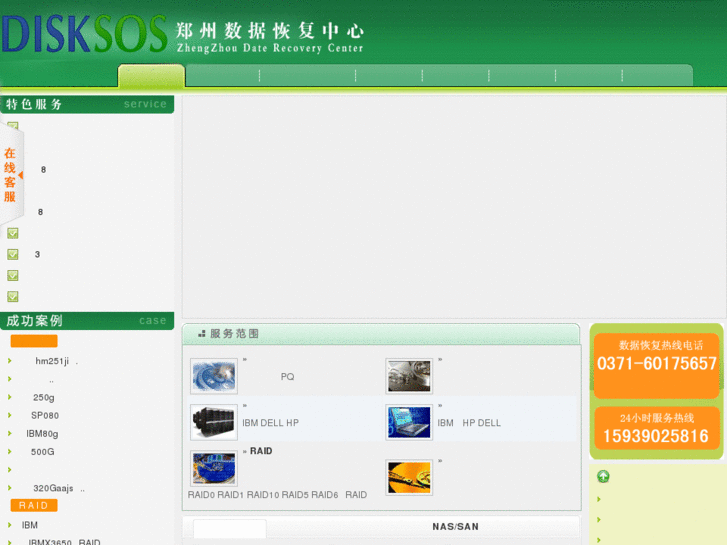The width and height of the screenshot is (727, 545).
Task: Click the arrow bullet beside '500G'
Action: tap(10, 451)
